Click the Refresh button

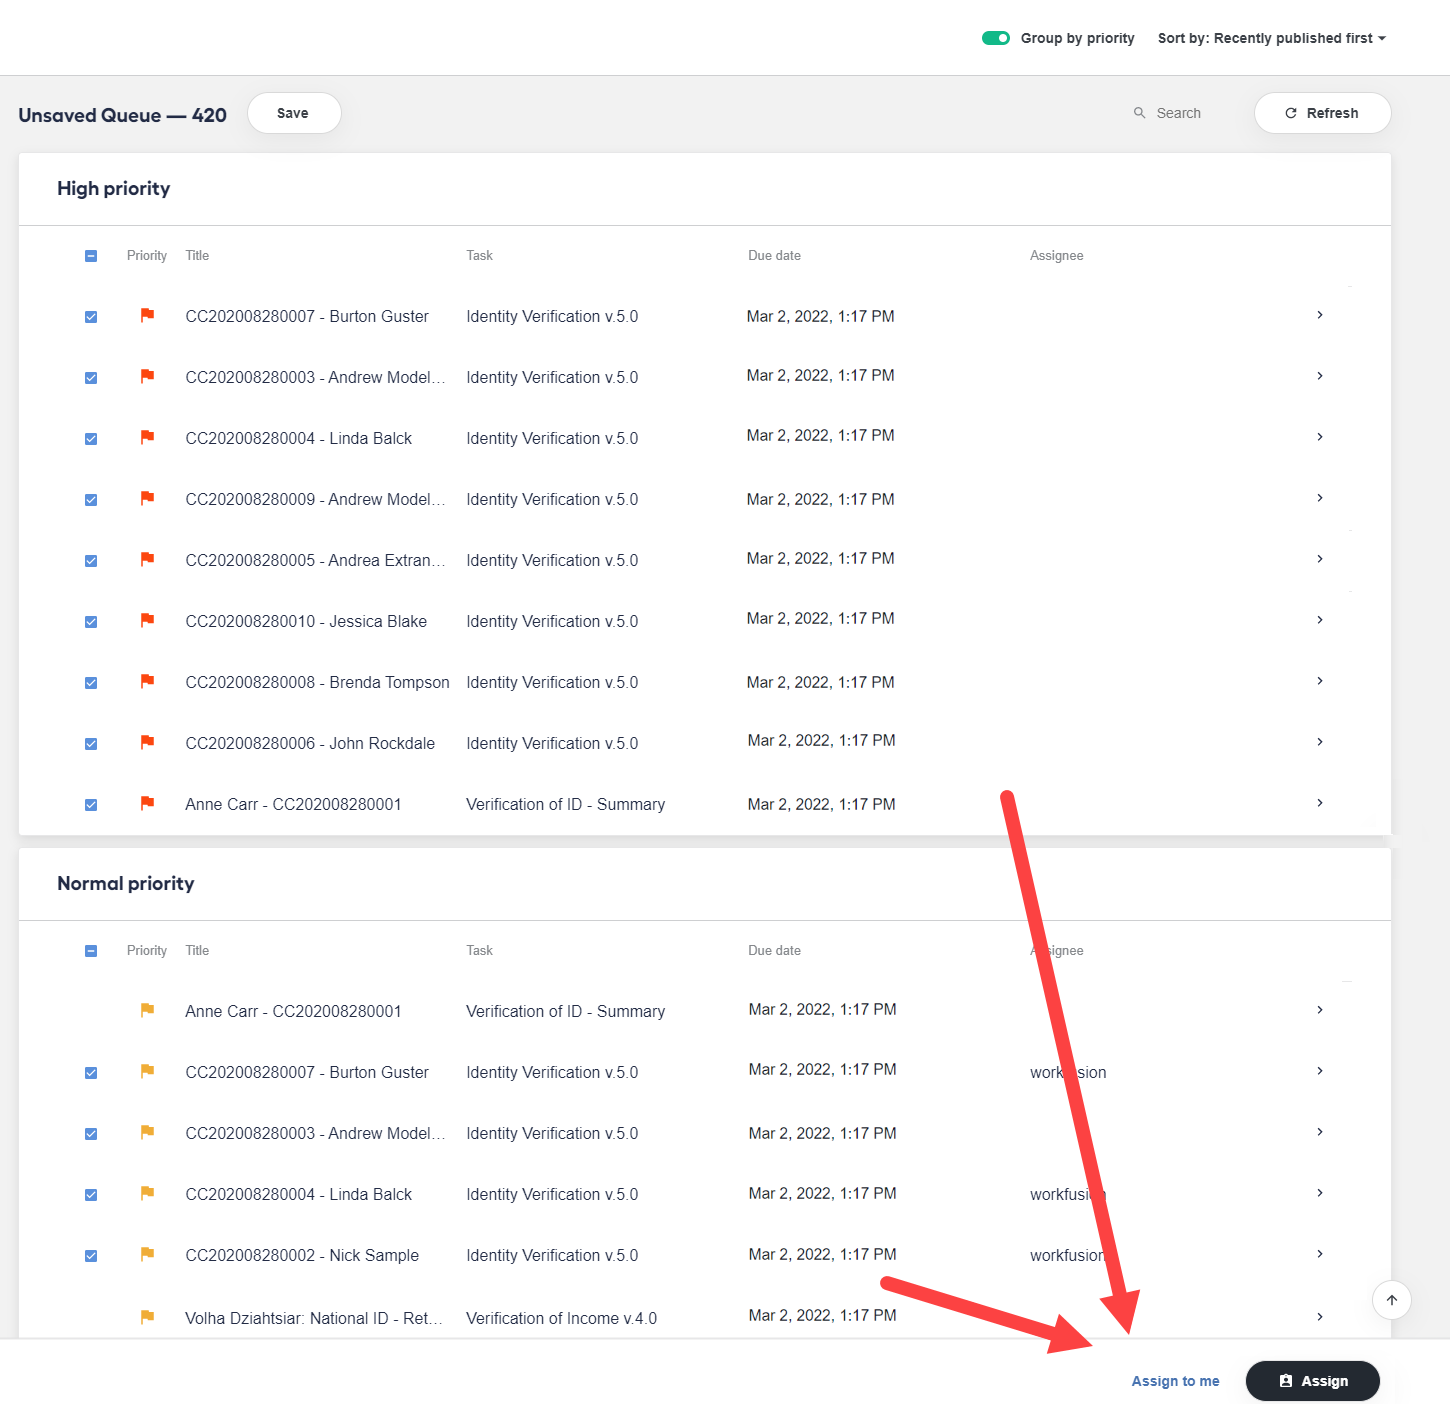pyautogui.click(x=1322, y=113)
